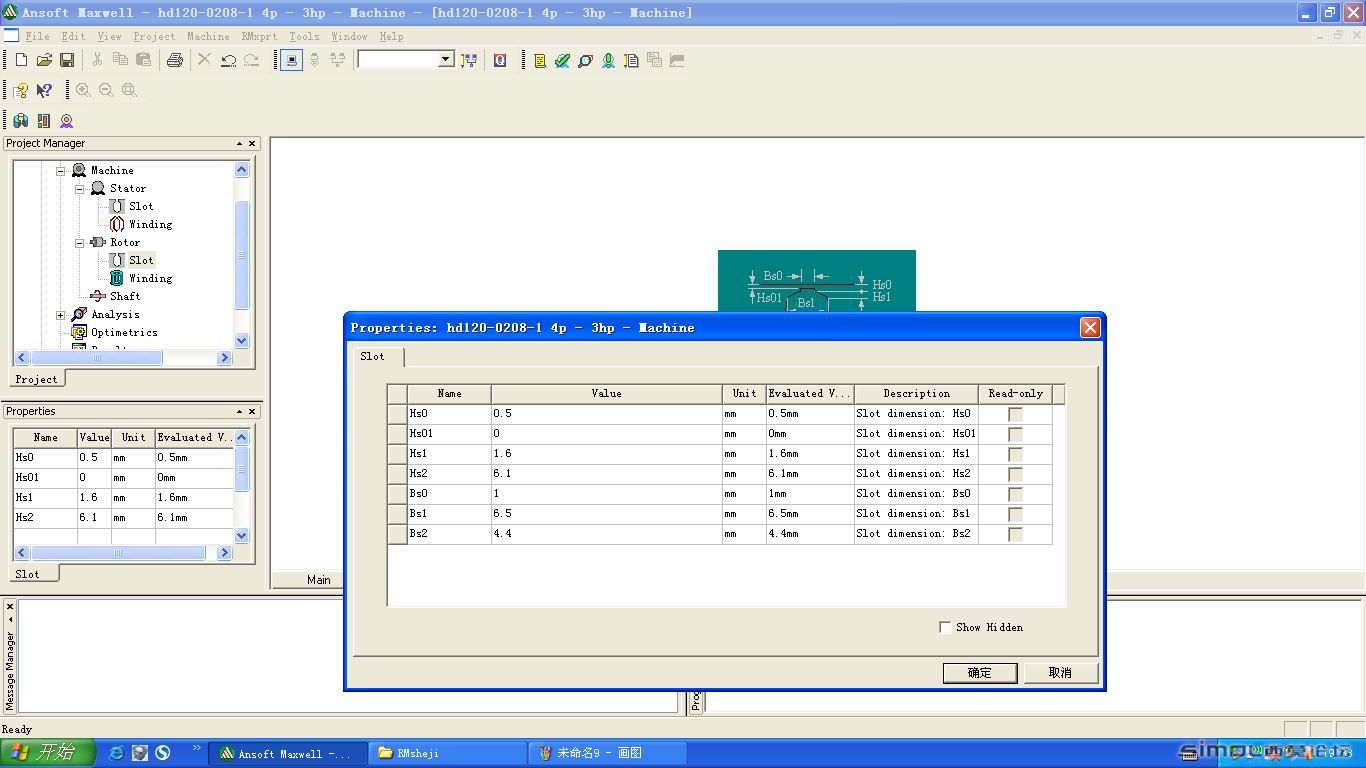Enable the Show Hidden checkbox

[945, 627]
